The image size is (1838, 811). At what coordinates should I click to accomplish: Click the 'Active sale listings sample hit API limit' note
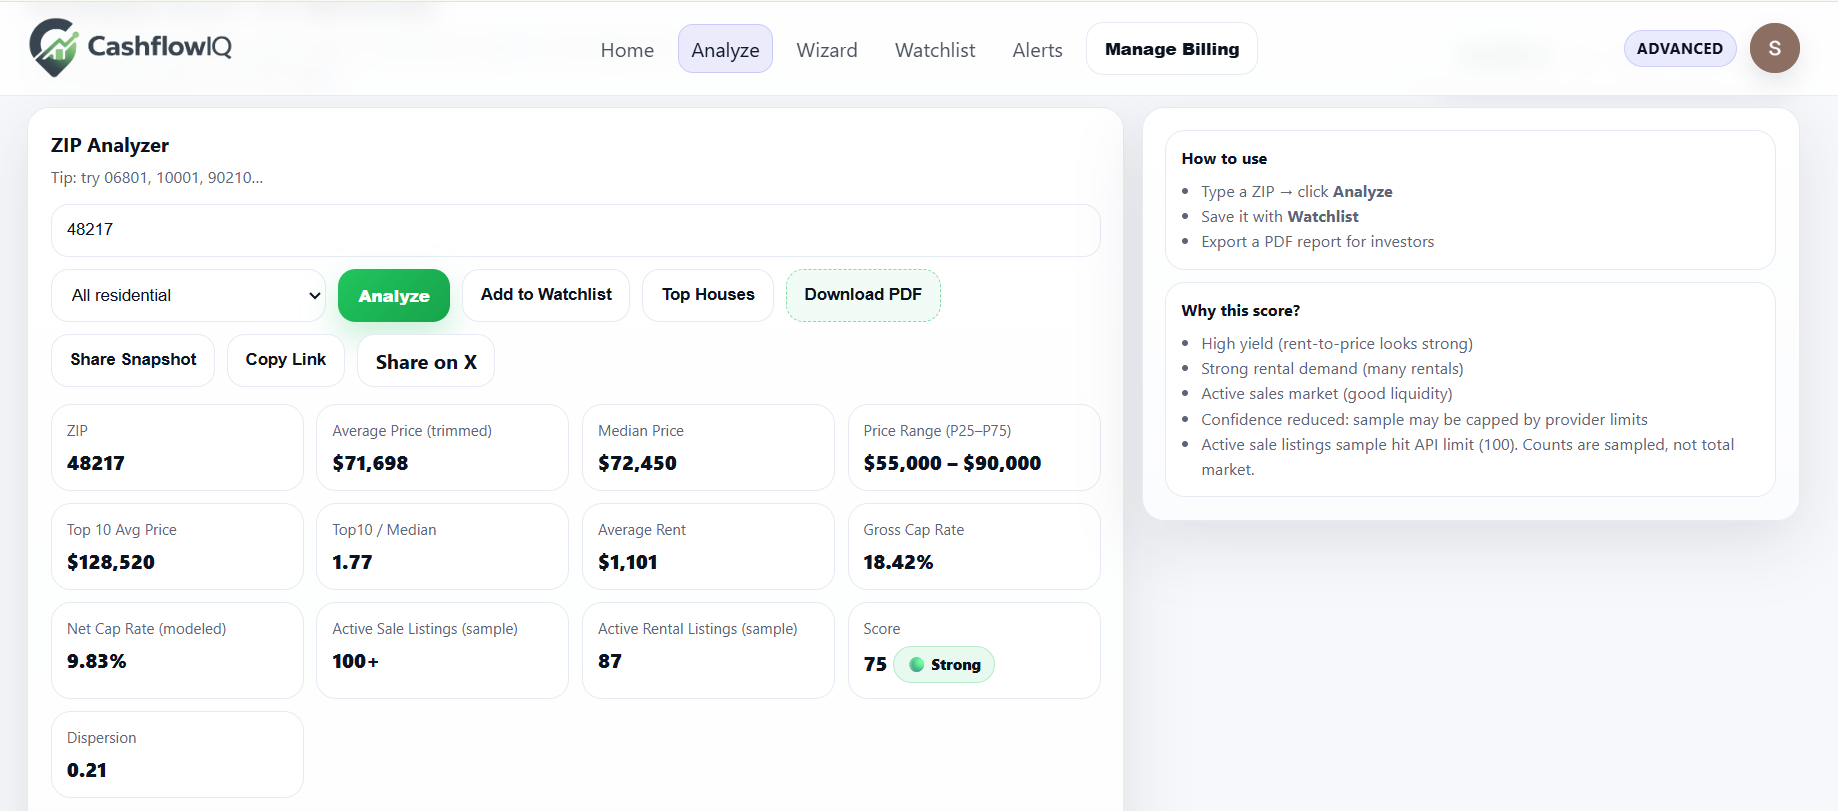pyautogui.click(x=1468, y=457)
